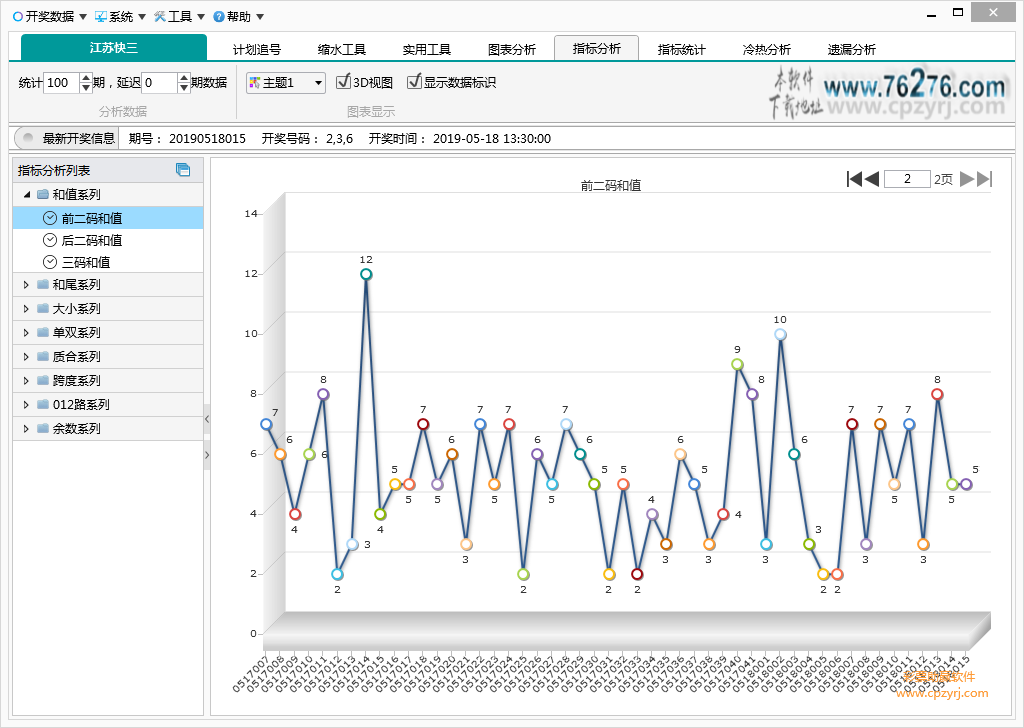This screenshot has width=1024, height=728.
Task: Click the 和值系列 folder icon
Action: [43, 194]
